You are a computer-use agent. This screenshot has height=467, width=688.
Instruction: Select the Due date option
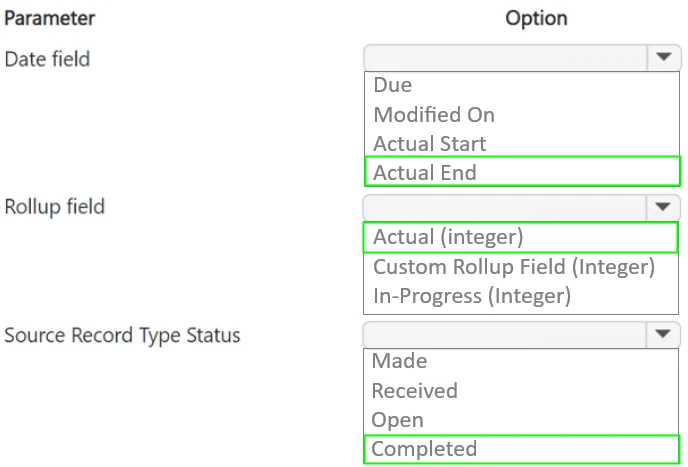pyautogui.click(x=393, y=86)
